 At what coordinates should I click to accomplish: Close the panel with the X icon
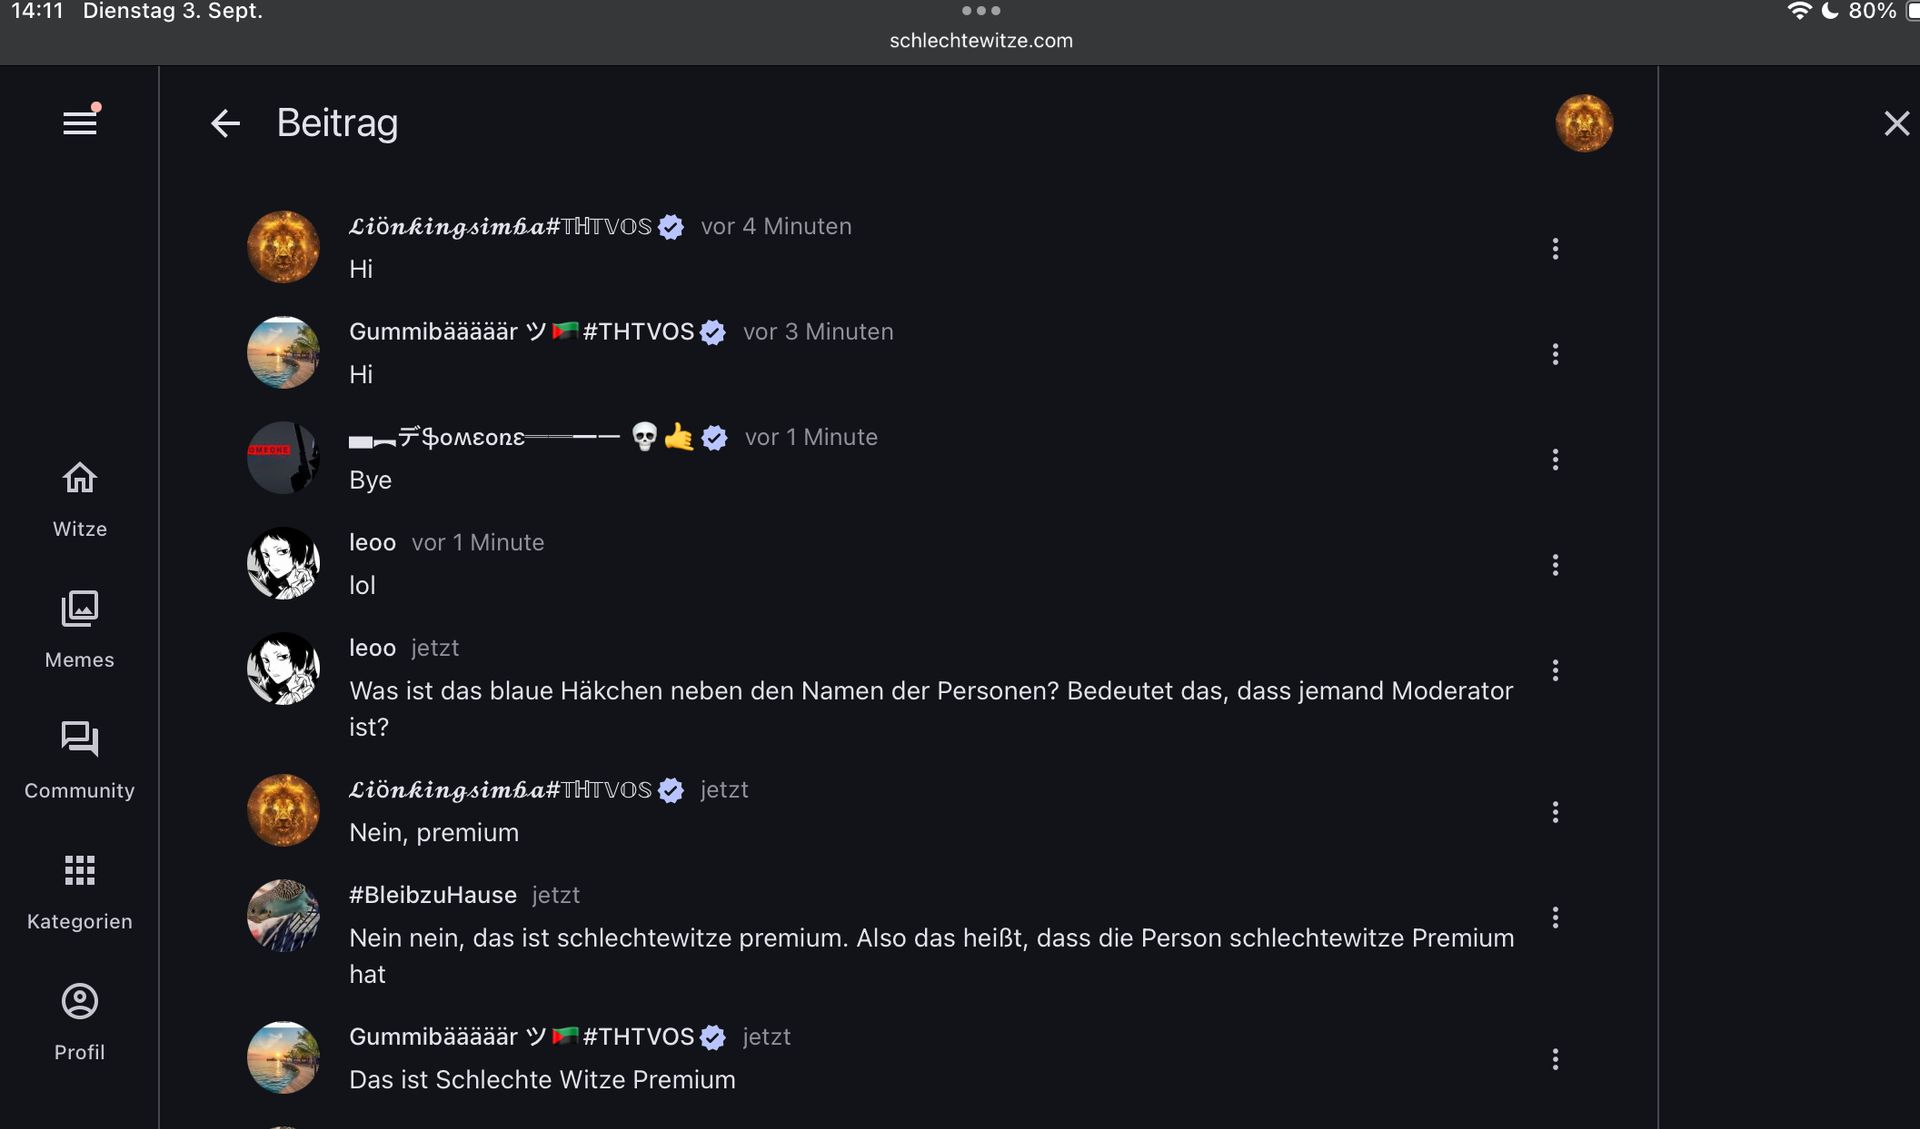(1896, 124)
